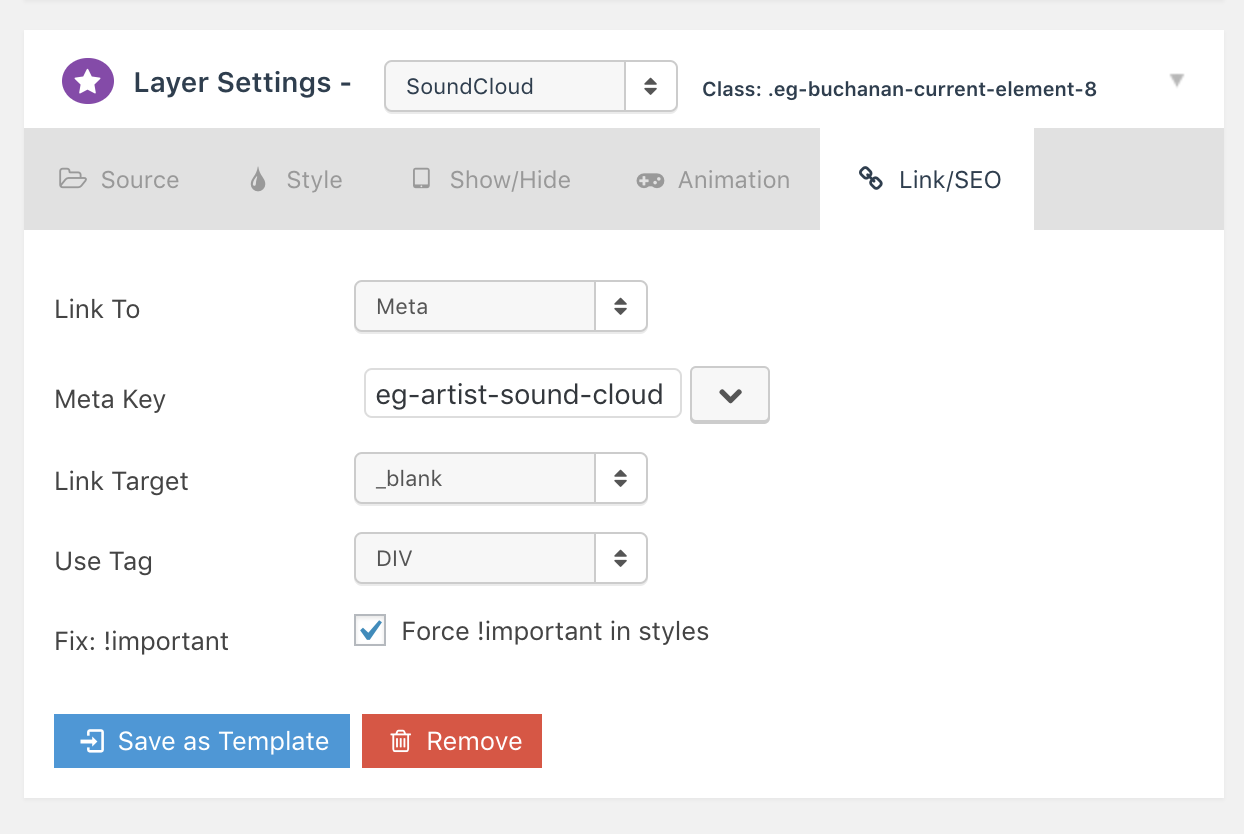Expand the Meta Key chevron dropdown button
This screenshot has height=834, width=1244.
point(730,395)
